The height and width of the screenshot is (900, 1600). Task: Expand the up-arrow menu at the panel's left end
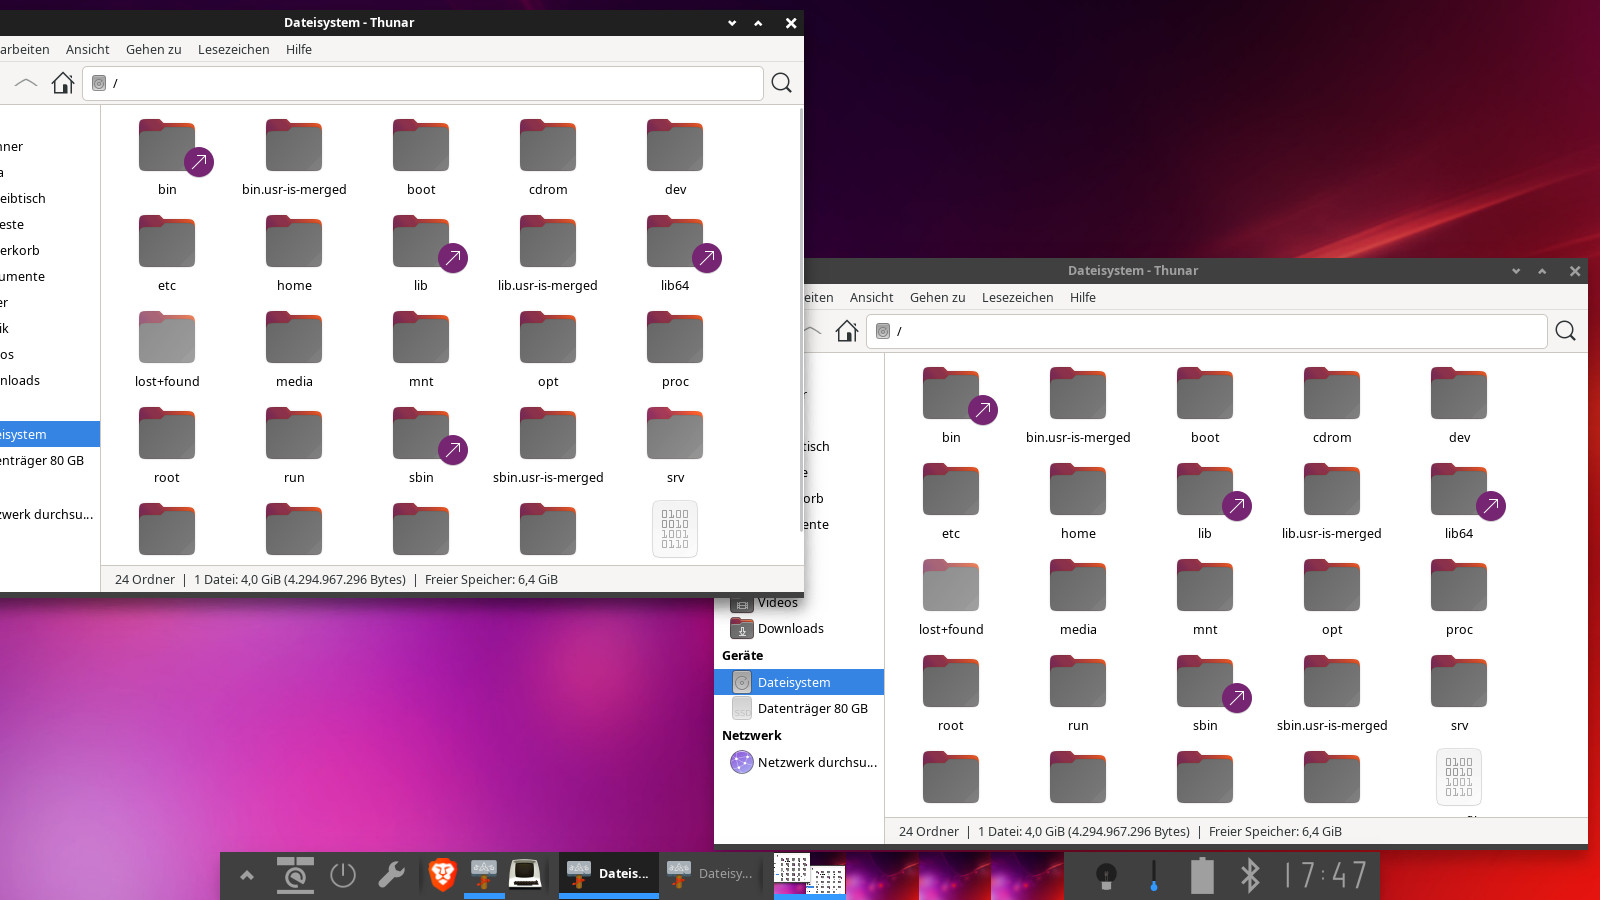coord(247,875)
